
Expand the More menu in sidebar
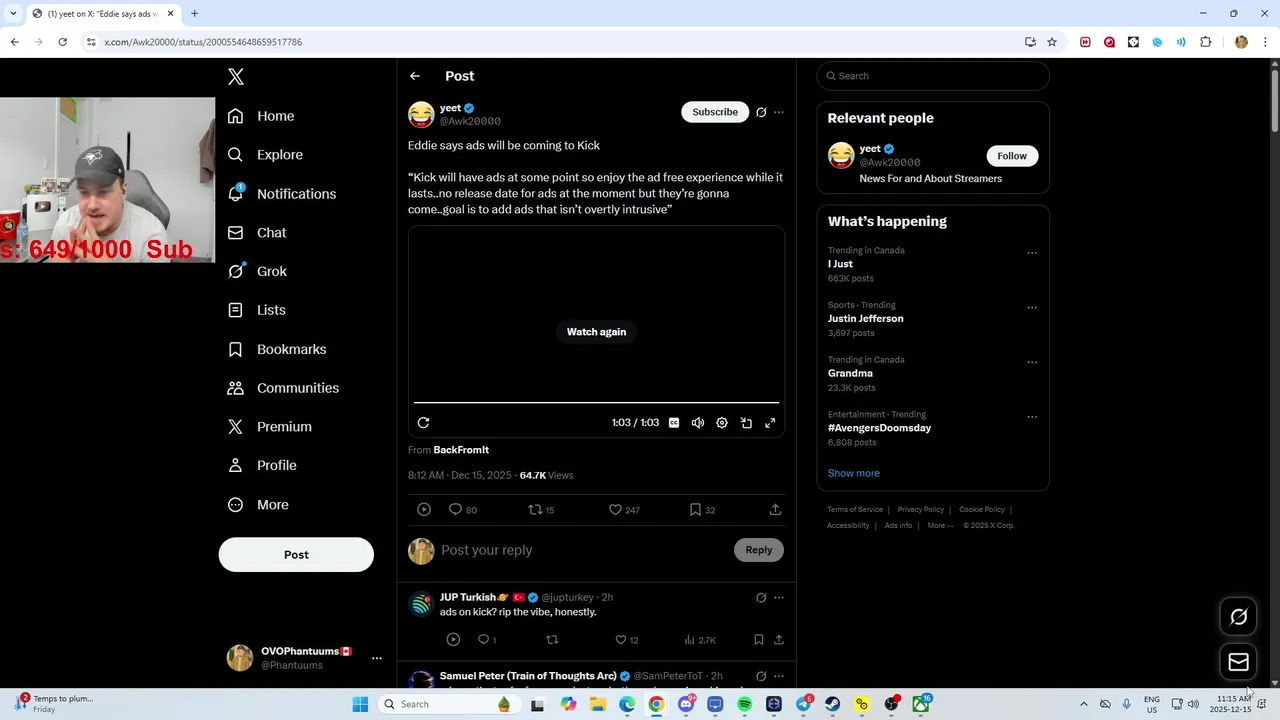coord(258,505)
